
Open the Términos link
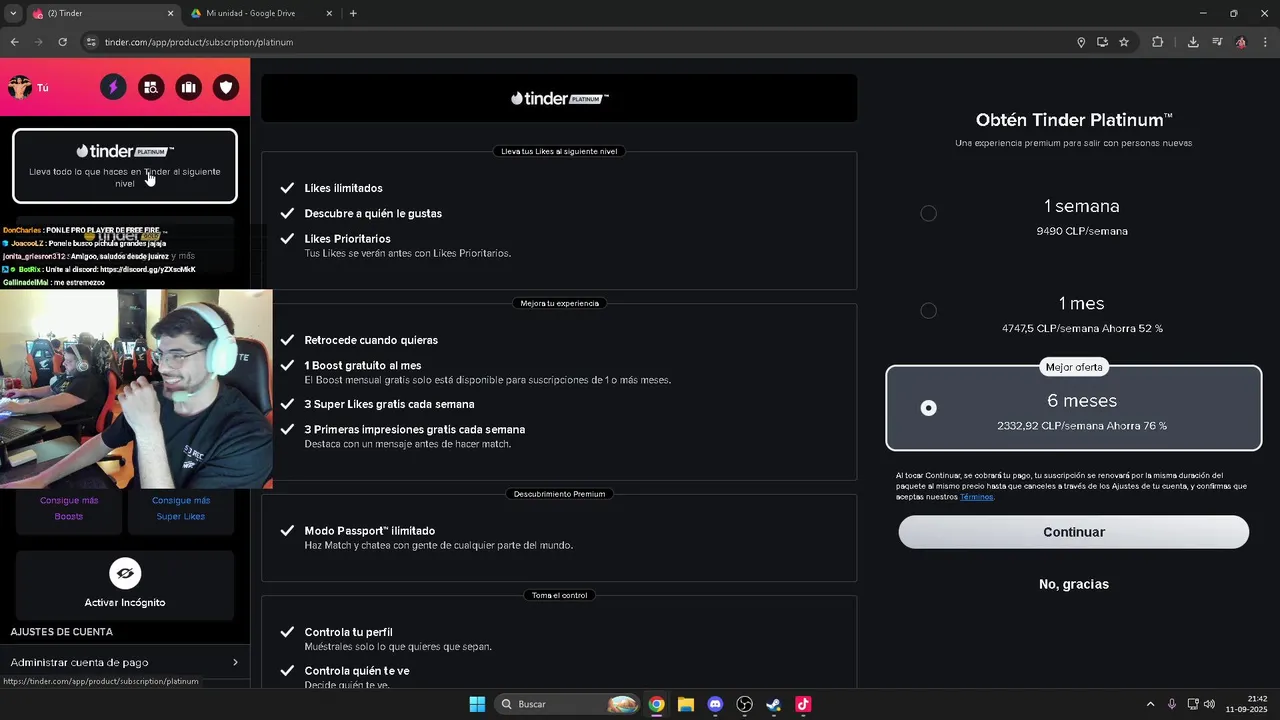point(976,497)
